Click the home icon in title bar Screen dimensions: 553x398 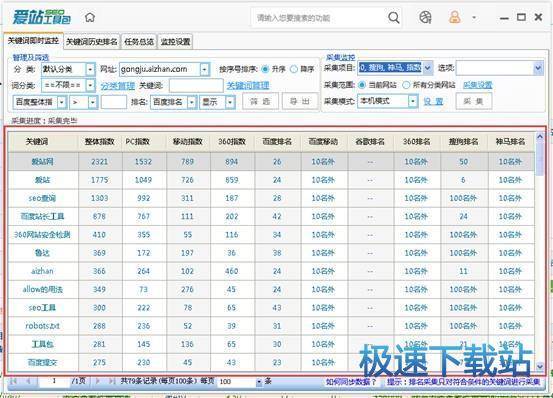90,17
